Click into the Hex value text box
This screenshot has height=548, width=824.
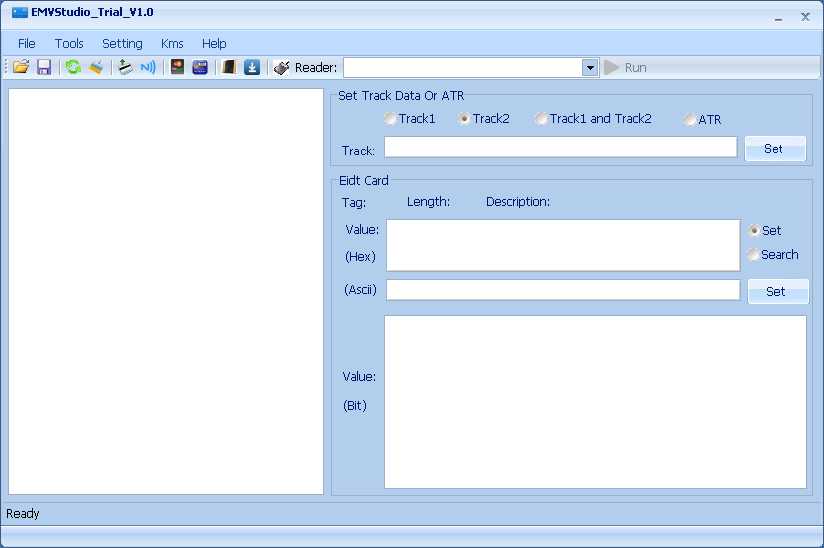(x=563, y=245)
